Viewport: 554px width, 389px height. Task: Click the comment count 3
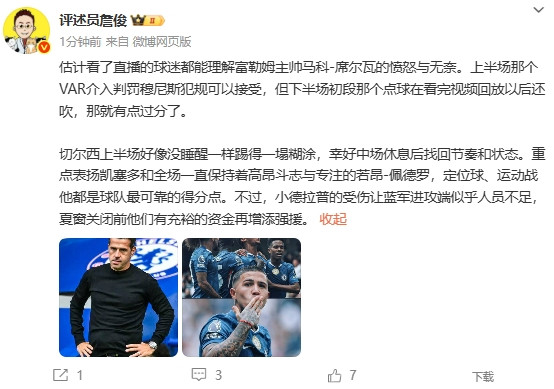coord(218,375)
